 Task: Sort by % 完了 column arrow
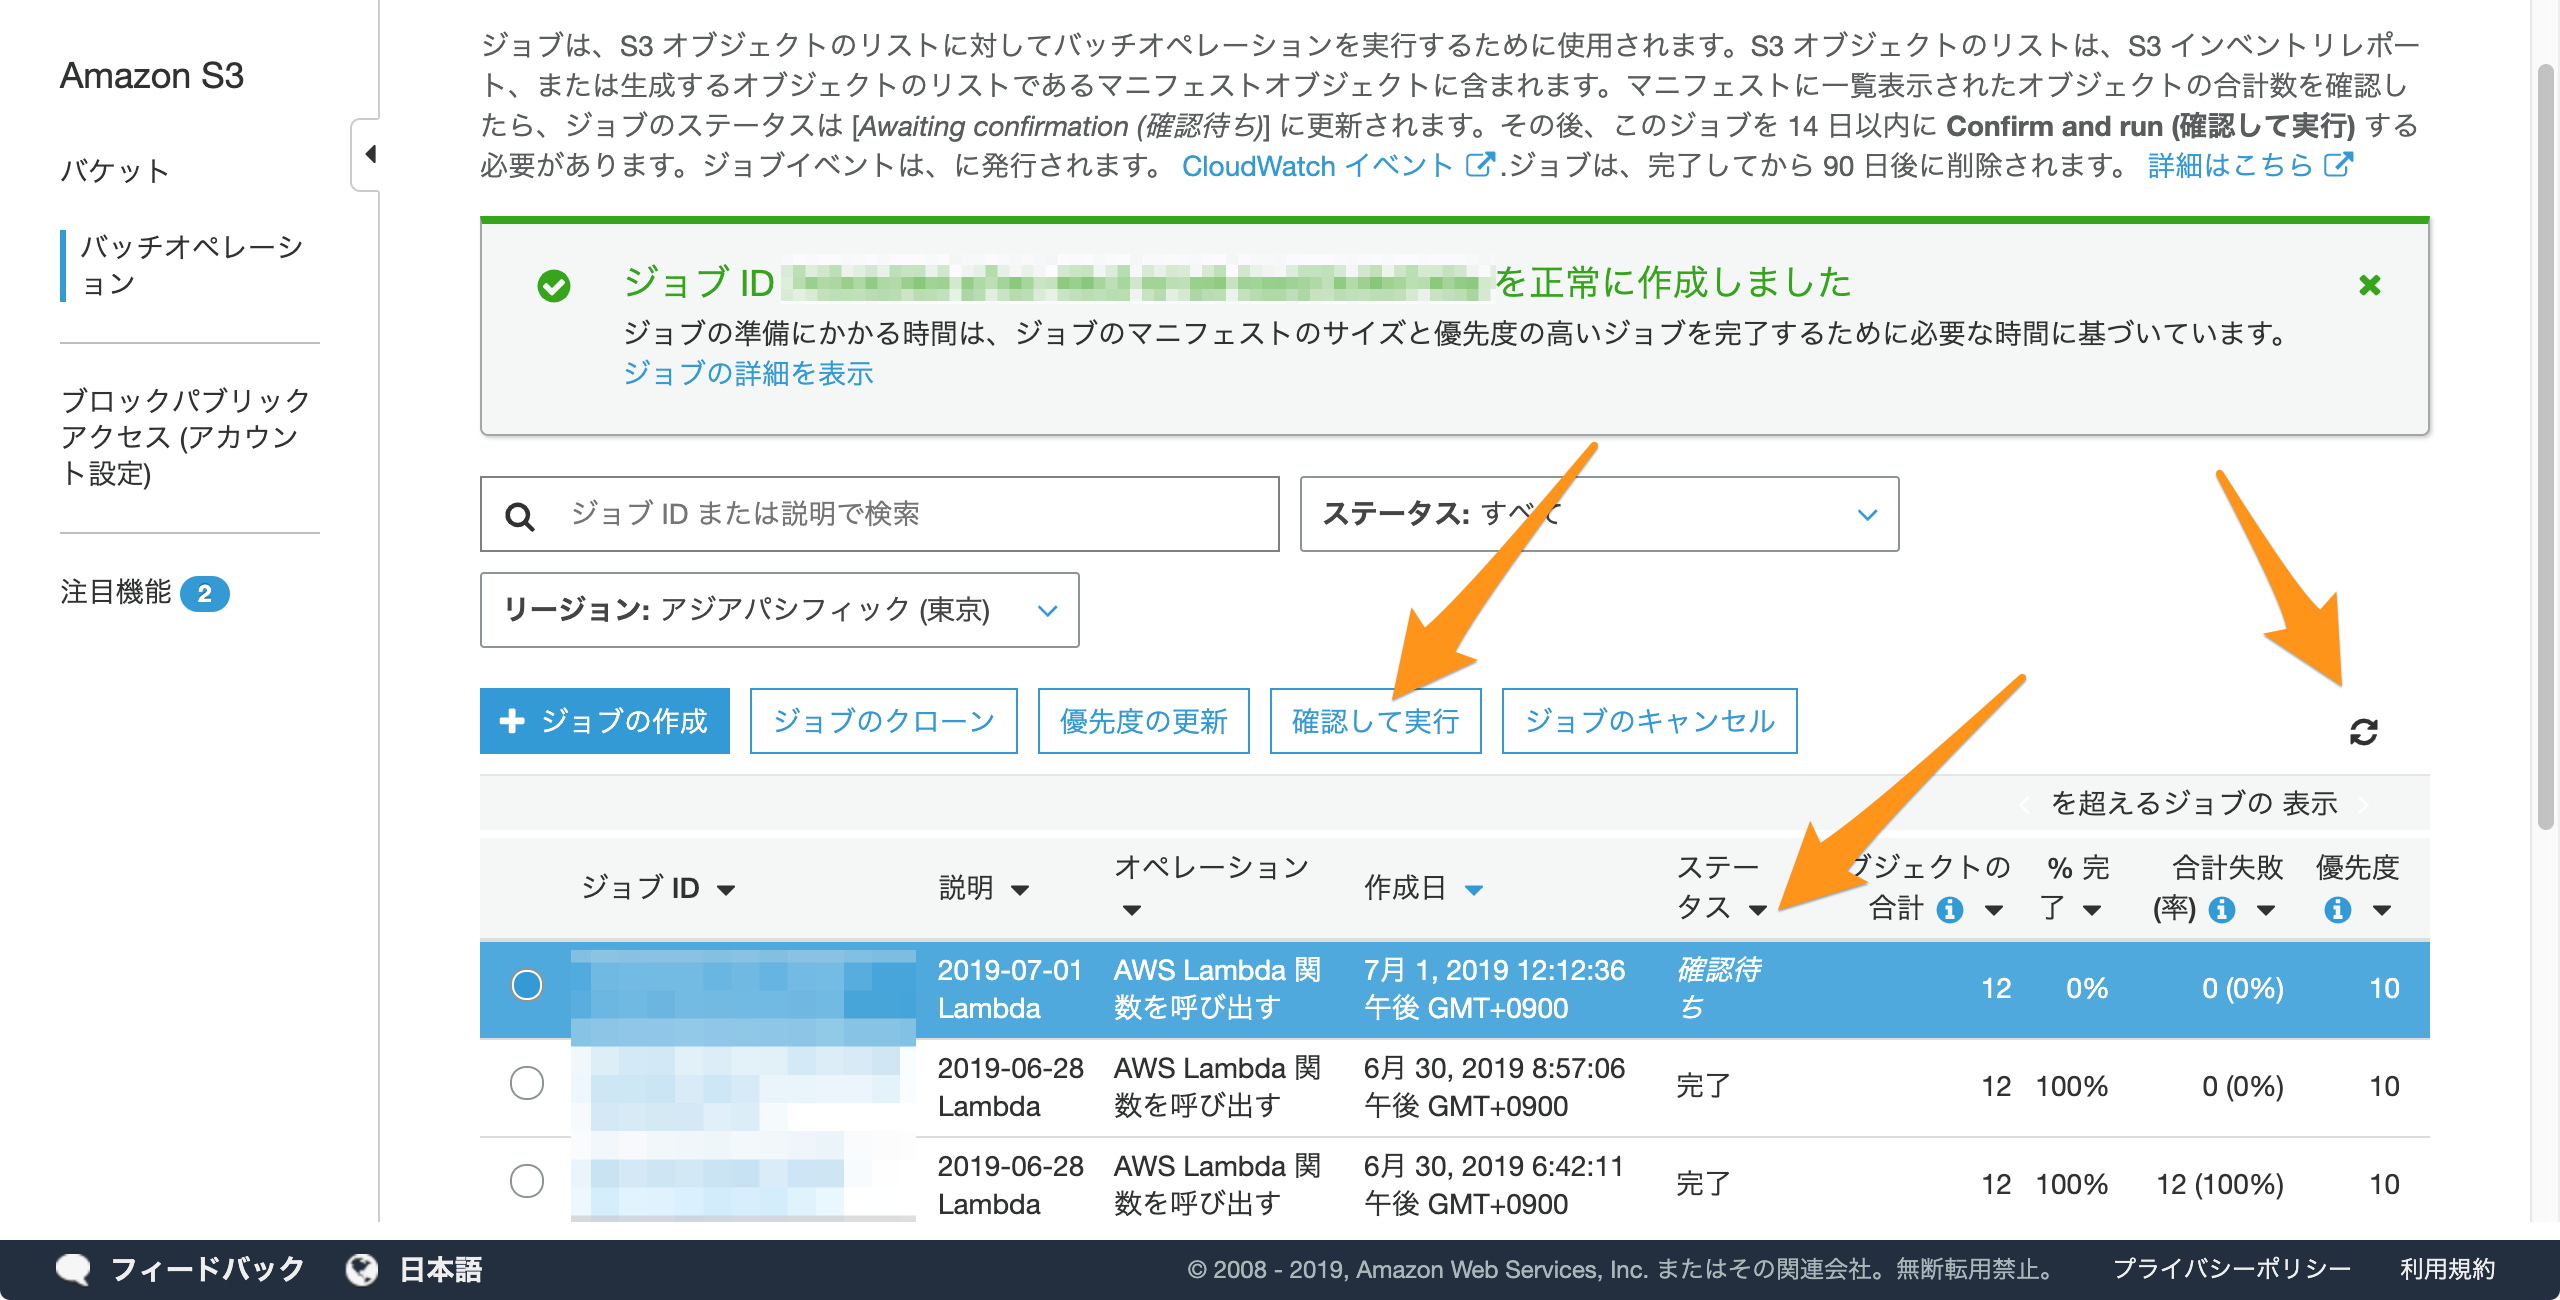pos(2091,910)
